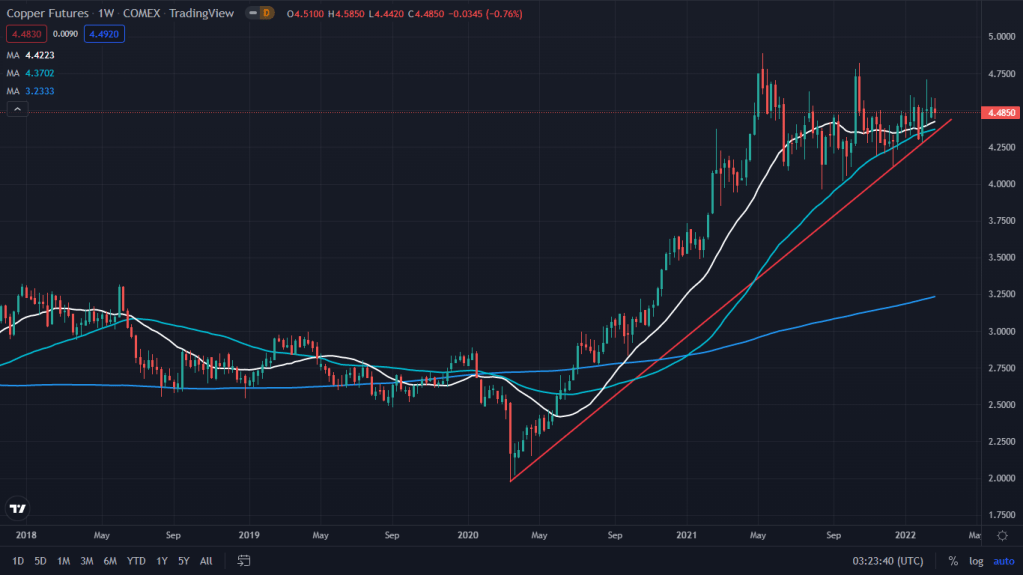Screen dimensions: 1023x575
Task: Click the delayed data D indicator
Action: (266, 13)
